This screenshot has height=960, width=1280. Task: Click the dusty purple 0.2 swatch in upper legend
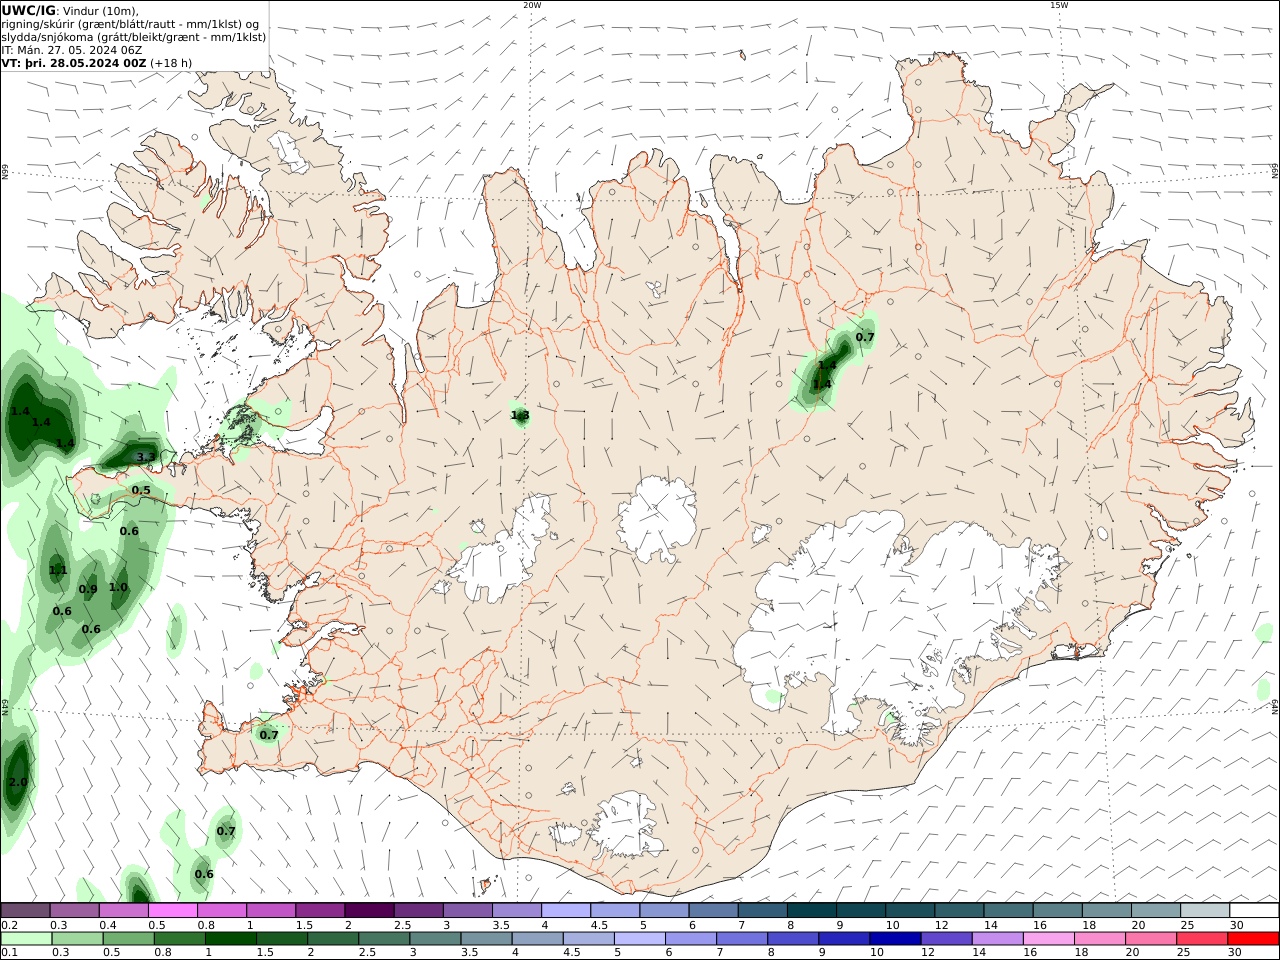[x=26, y=910]
